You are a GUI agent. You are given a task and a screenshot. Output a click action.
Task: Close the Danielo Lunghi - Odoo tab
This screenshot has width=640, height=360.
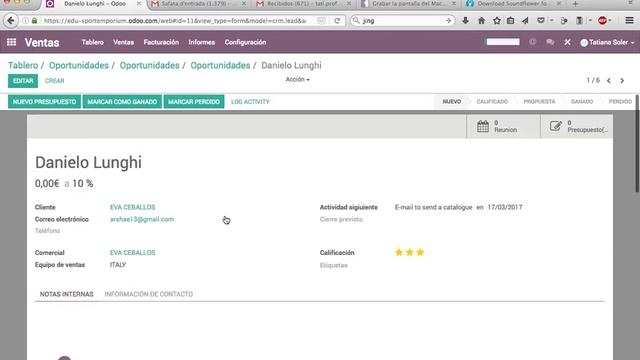point(139,4)
